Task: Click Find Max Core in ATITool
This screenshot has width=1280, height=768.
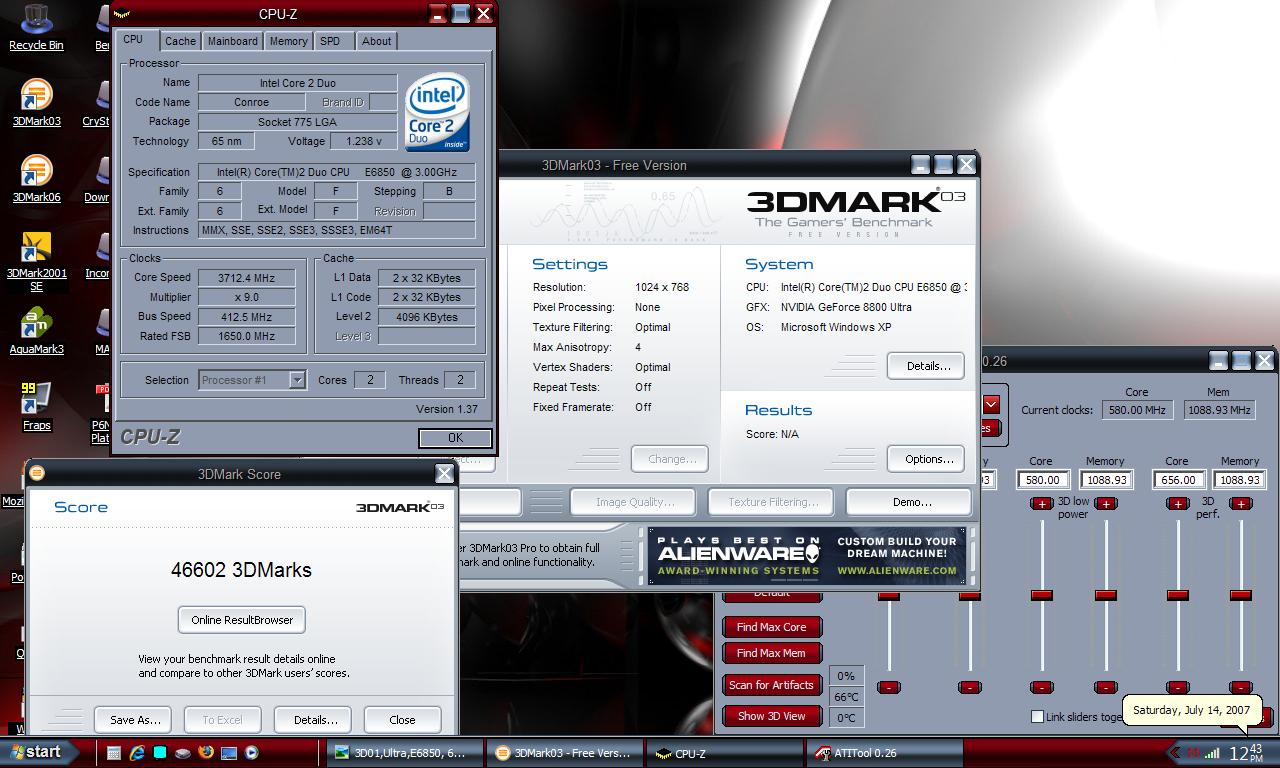Action: pos(772,627)
